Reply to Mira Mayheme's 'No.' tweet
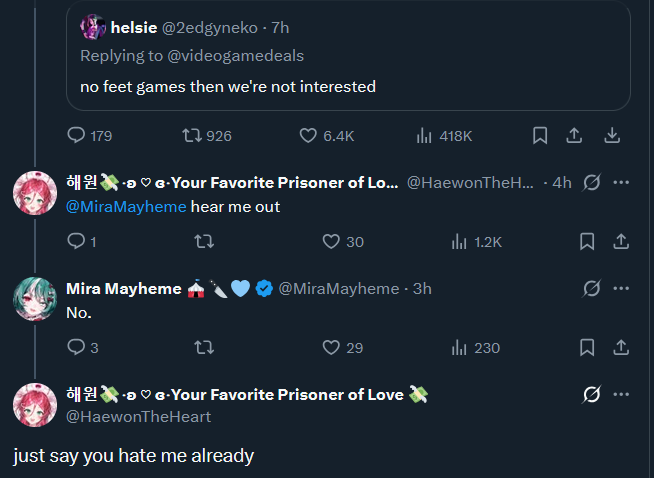The width and height of the screenshot is (654, 478). pos(77,347)
